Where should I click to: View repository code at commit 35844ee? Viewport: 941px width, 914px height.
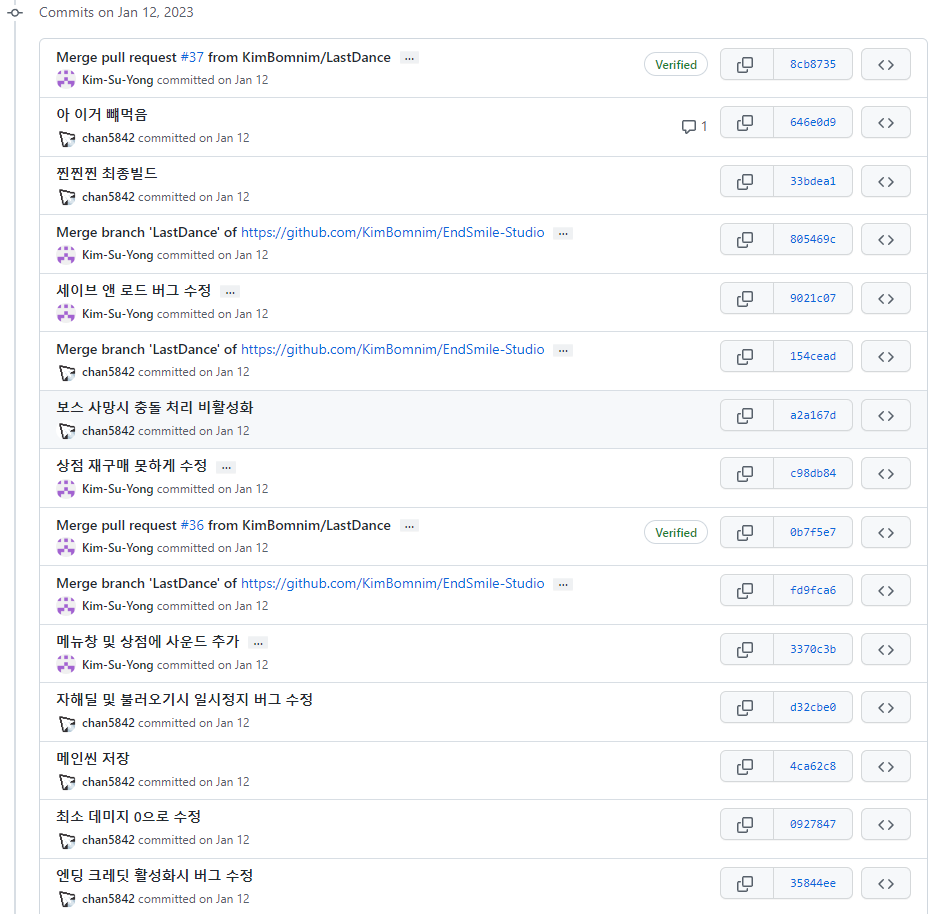(886, 883)
